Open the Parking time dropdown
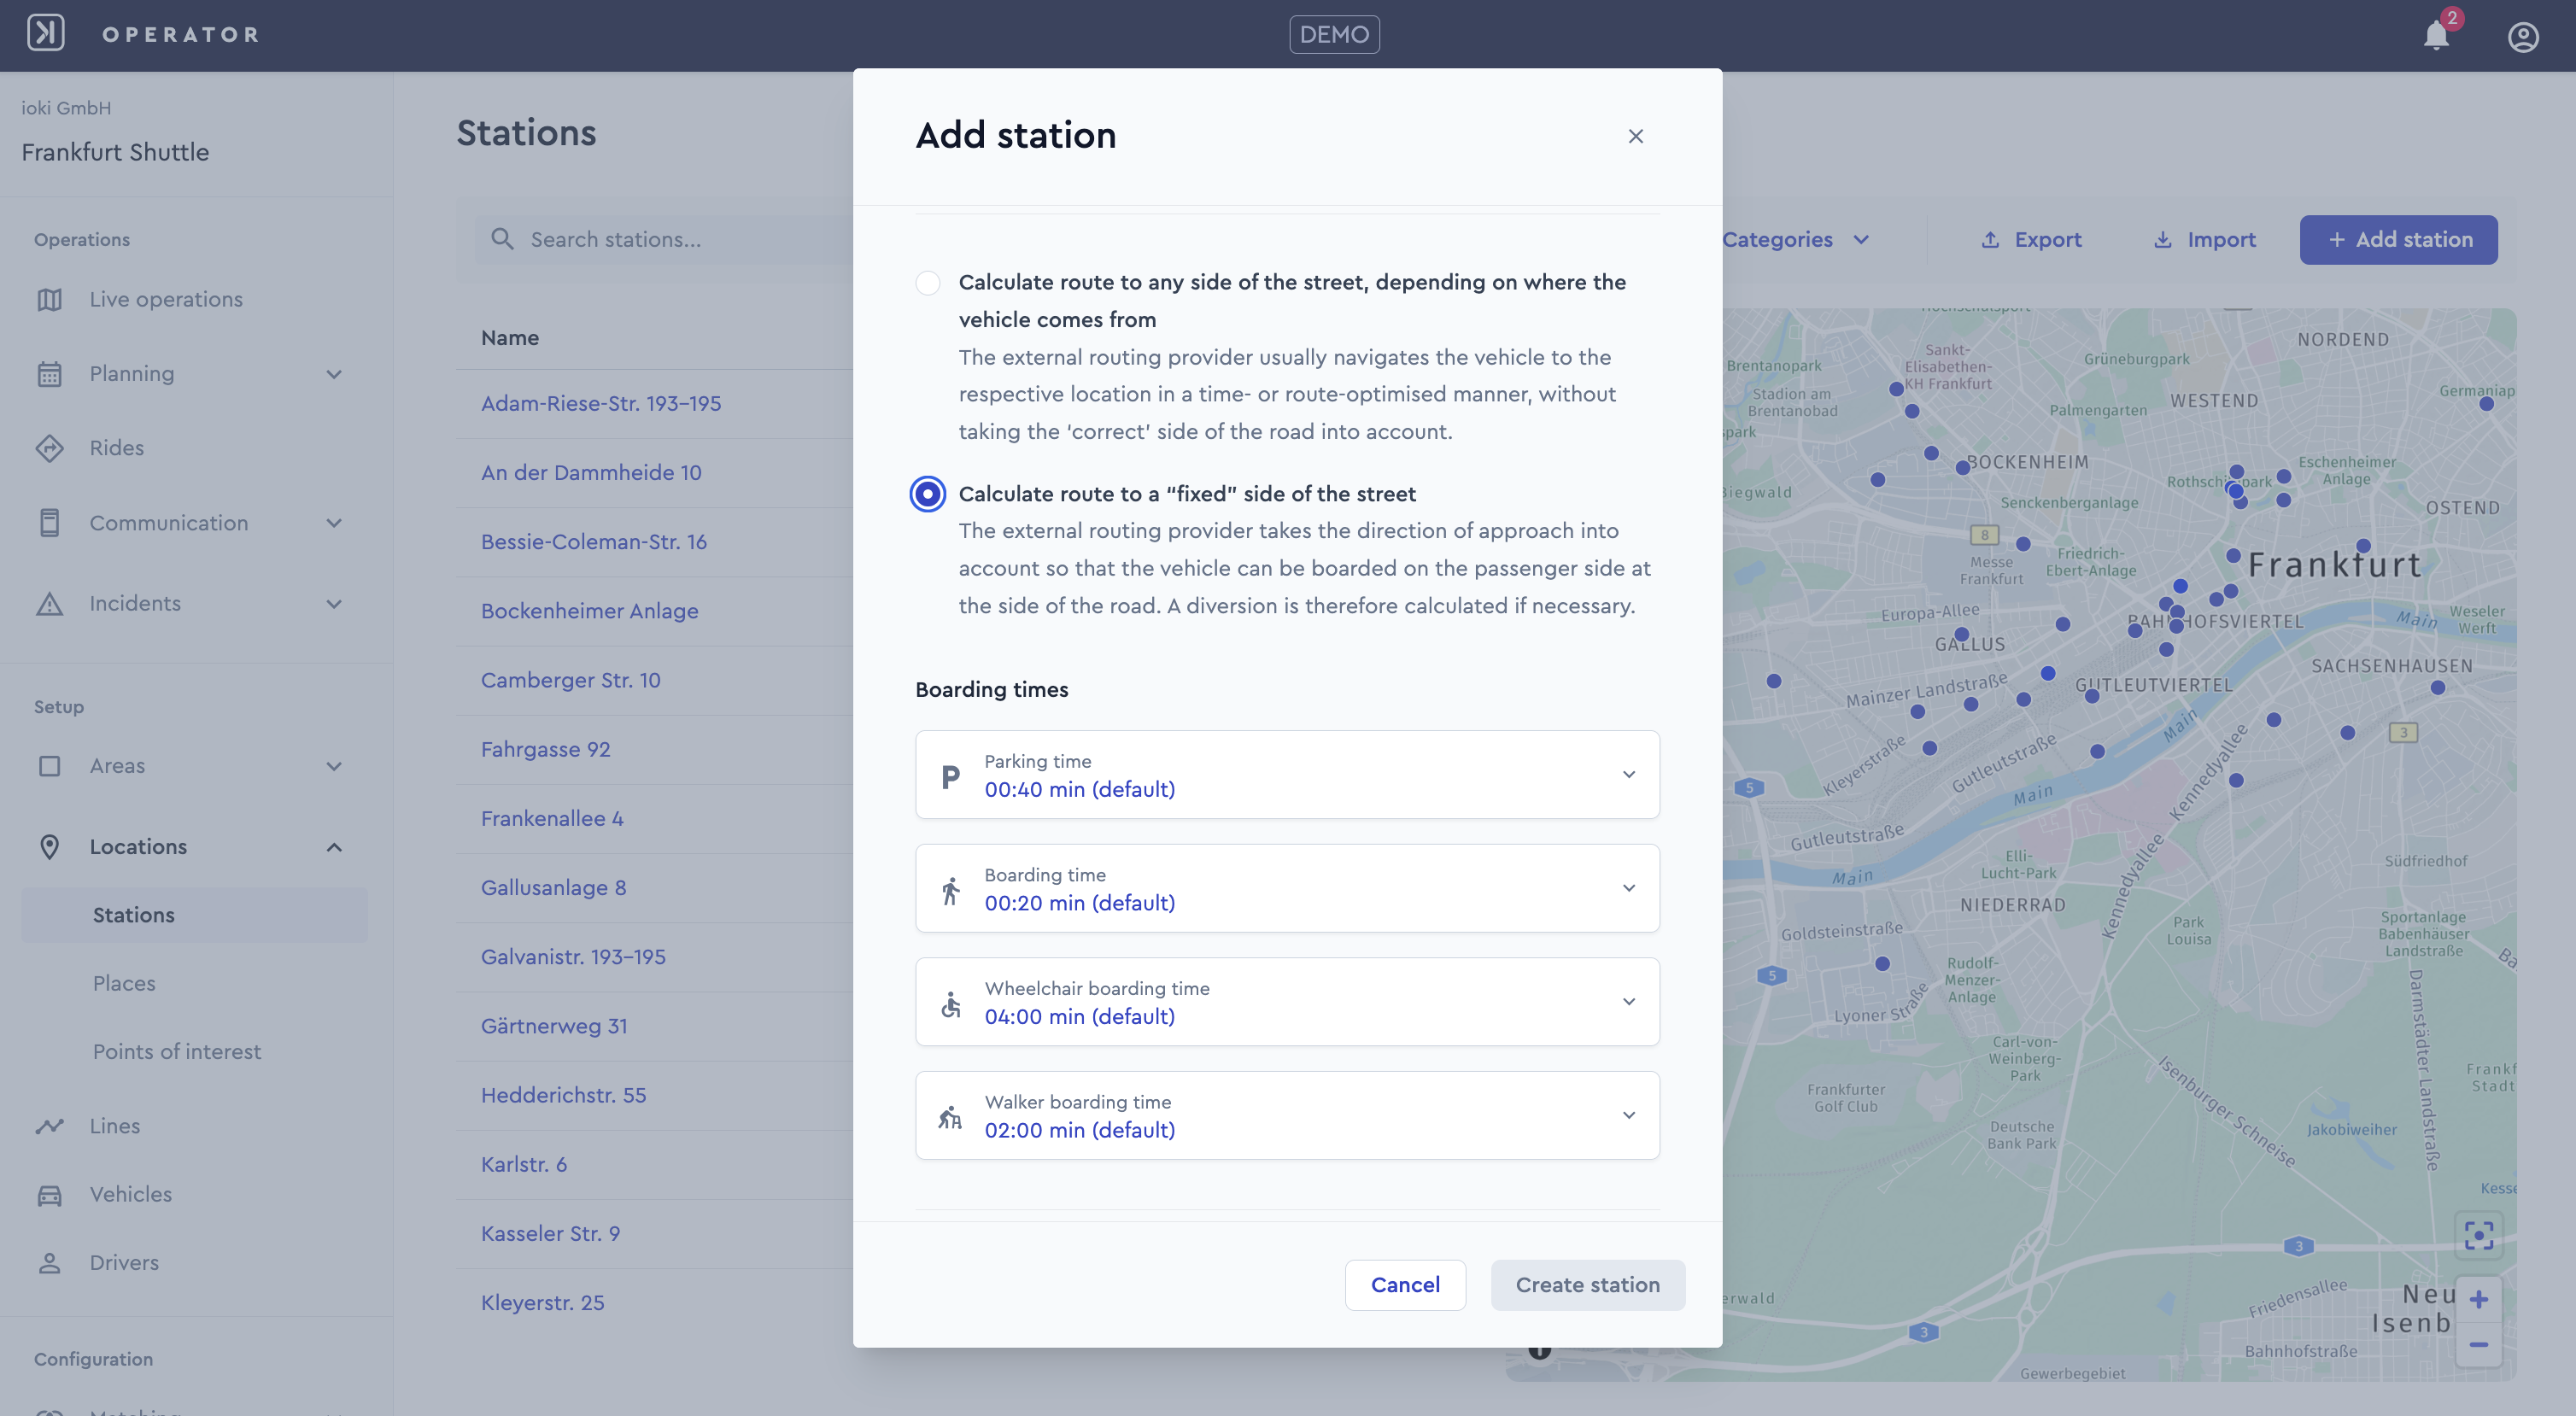The image size is (2576, 1416). click(1287, 775)
